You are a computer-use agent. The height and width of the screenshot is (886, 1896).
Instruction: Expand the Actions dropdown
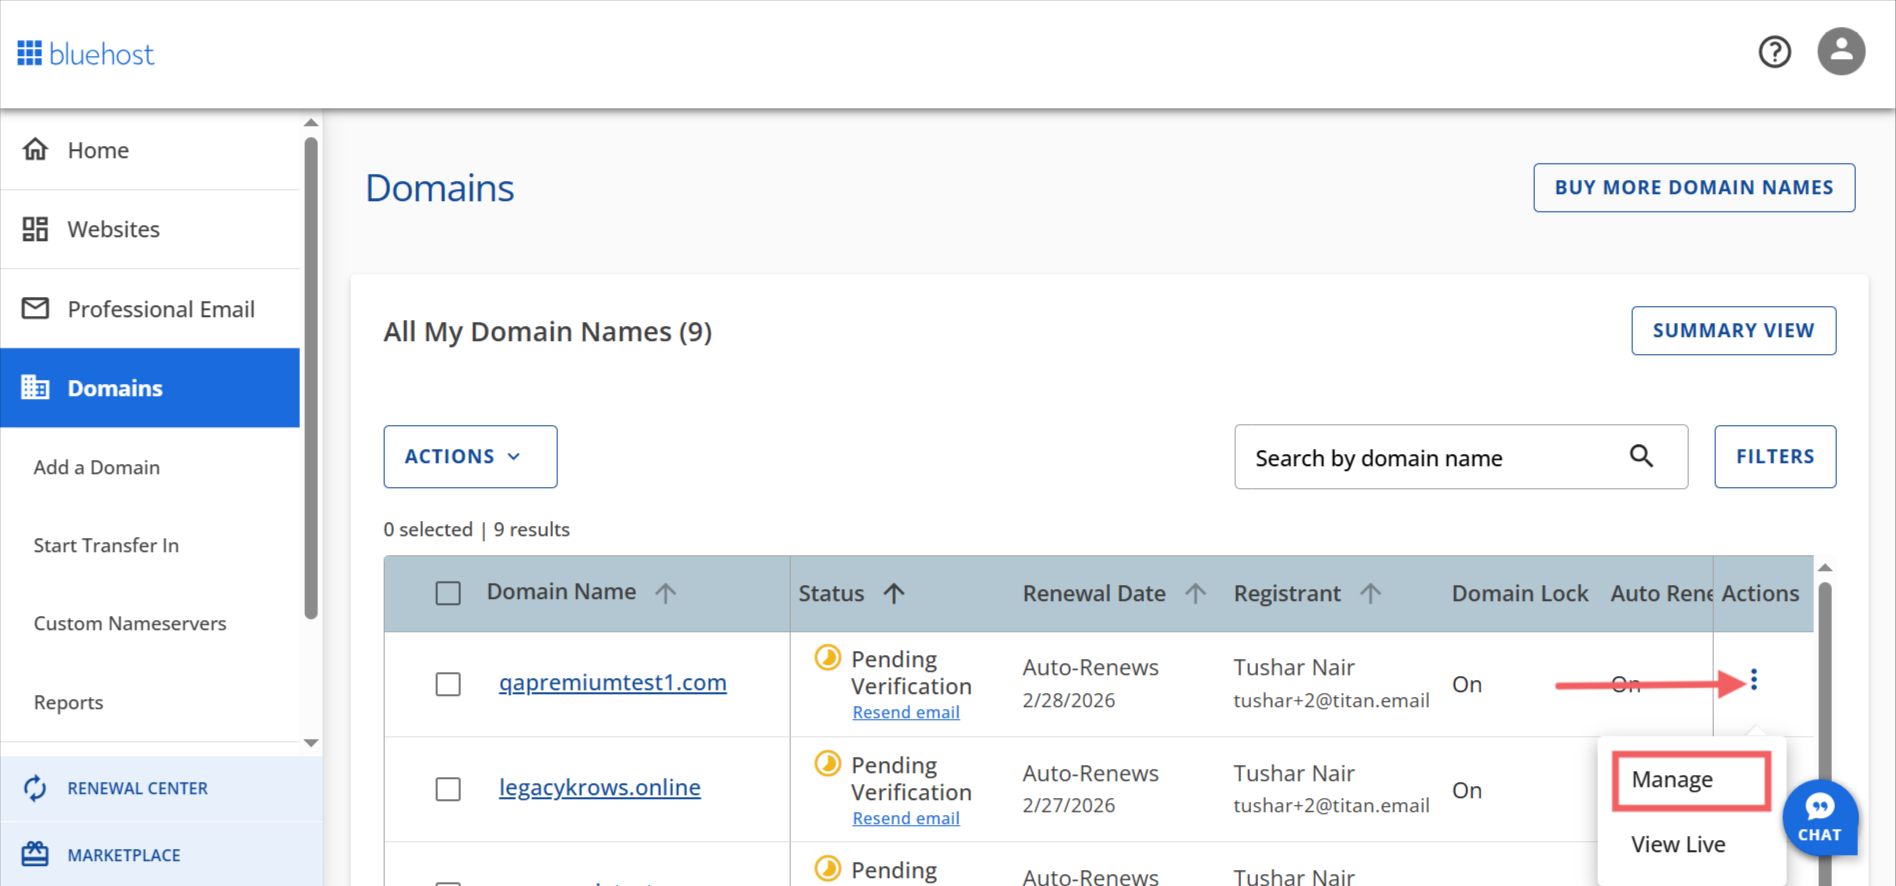(470, 457)
